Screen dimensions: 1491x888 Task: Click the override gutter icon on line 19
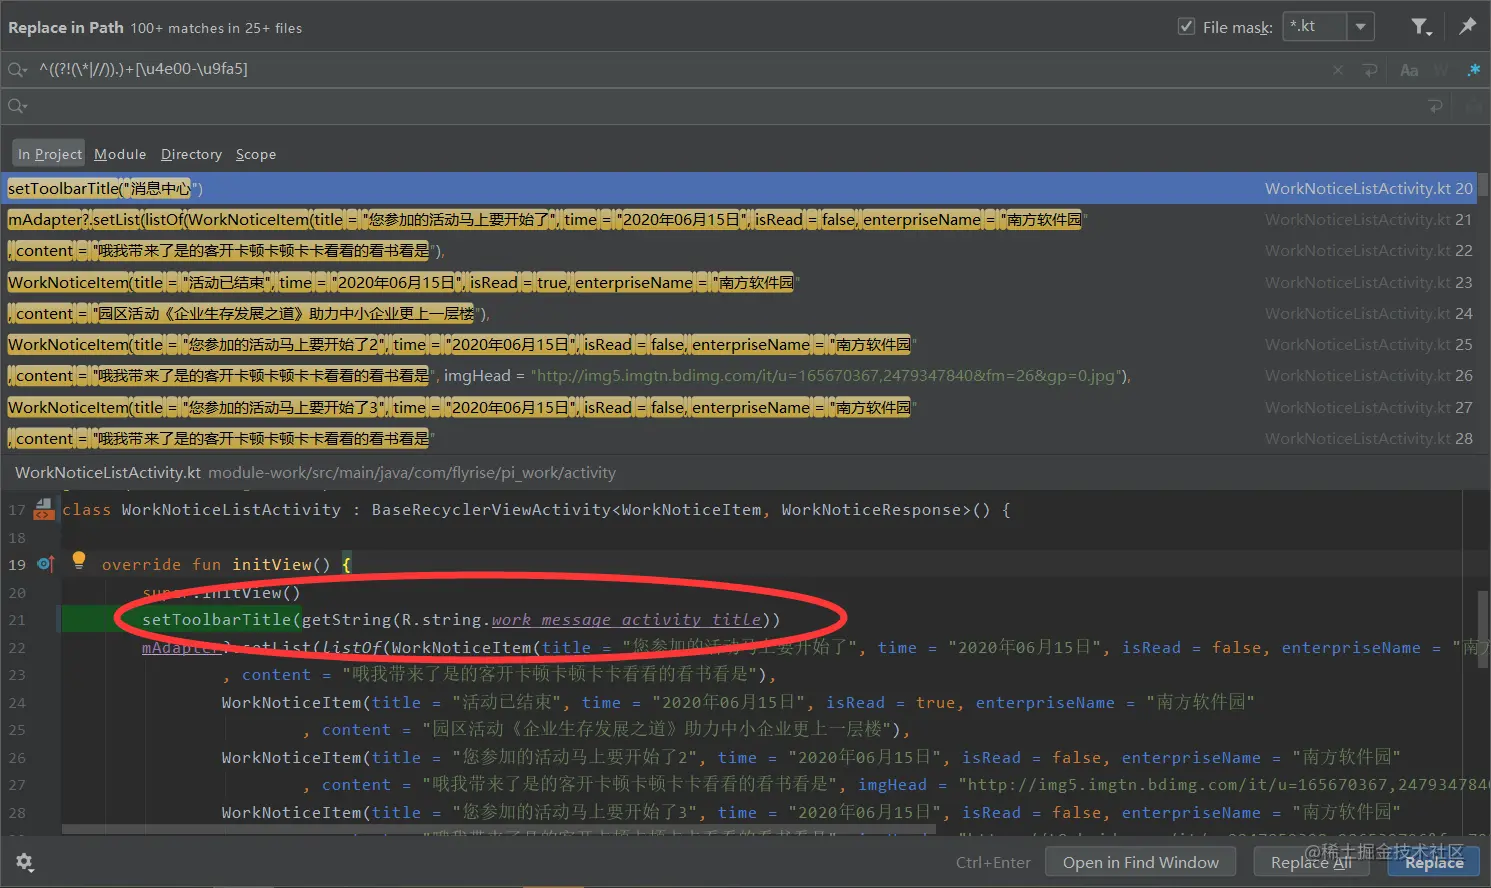point(45,564)
